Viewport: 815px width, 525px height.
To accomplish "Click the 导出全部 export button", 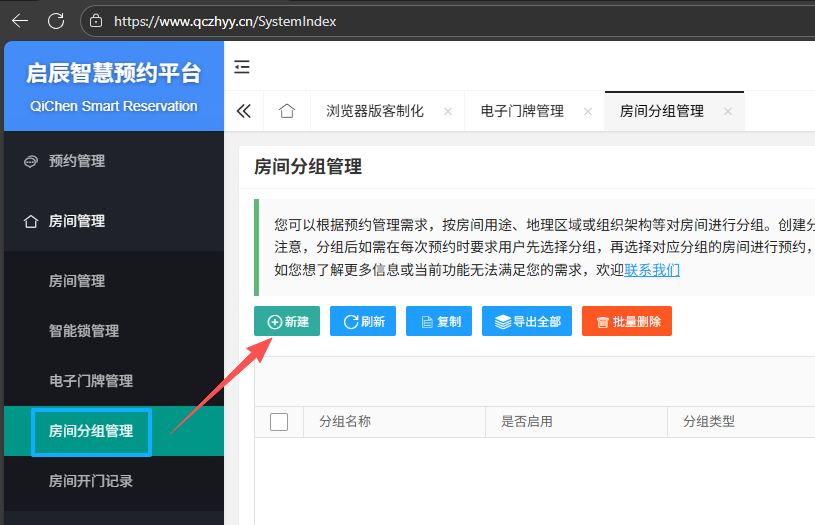I will pyautogui.click(x=526, y=321).
